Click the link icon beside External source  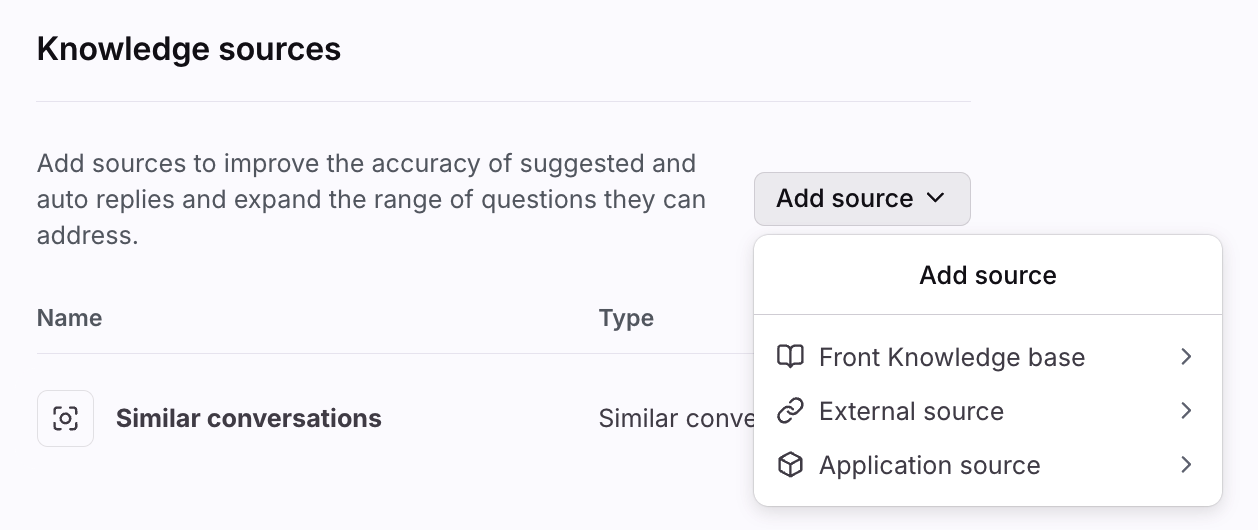(x=790, y=411)
